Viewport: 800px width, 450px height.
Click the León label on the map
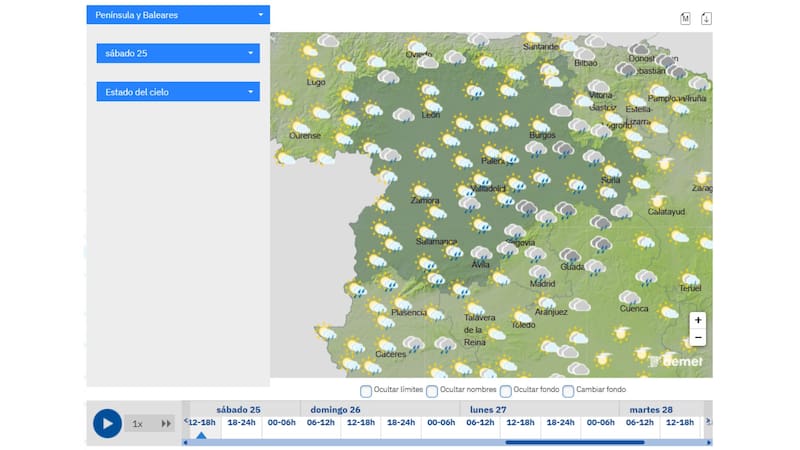click(x=431, y=115)
